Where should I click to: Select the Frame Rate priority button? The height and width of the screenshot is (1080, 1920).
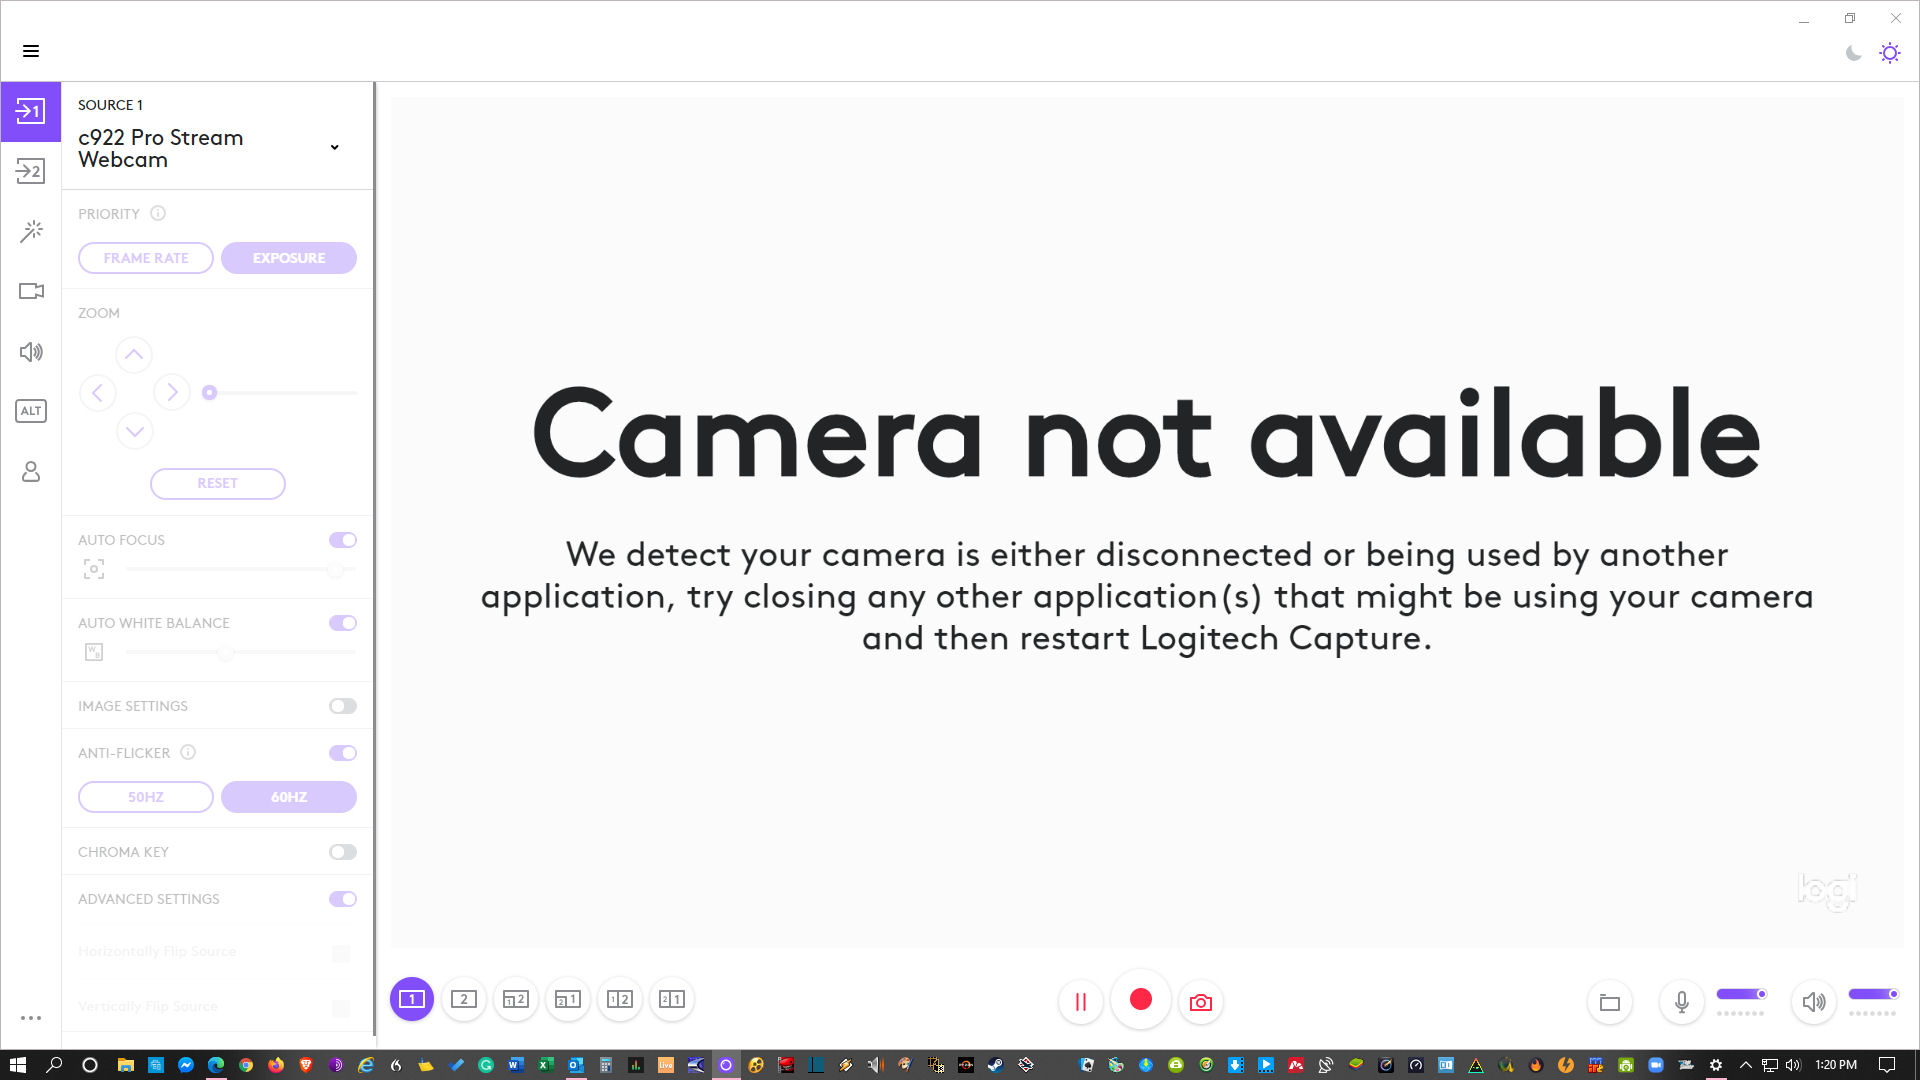click(x=146, y=258)
